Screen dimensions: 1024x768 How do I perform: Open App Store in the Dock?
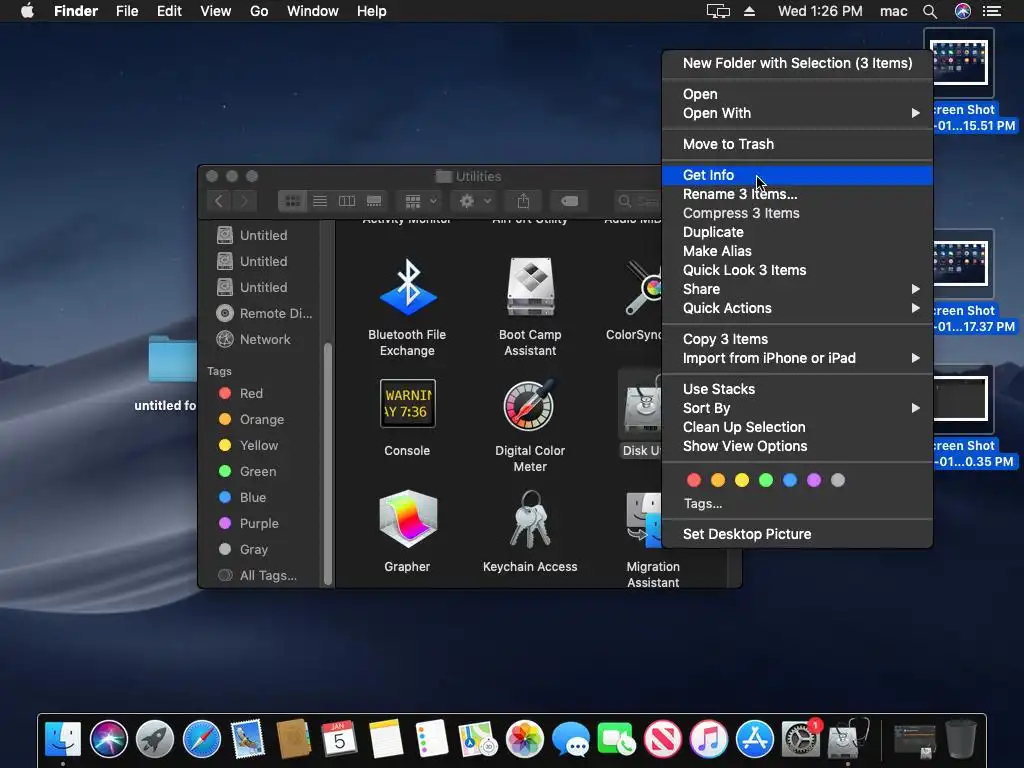pos(755,739)
